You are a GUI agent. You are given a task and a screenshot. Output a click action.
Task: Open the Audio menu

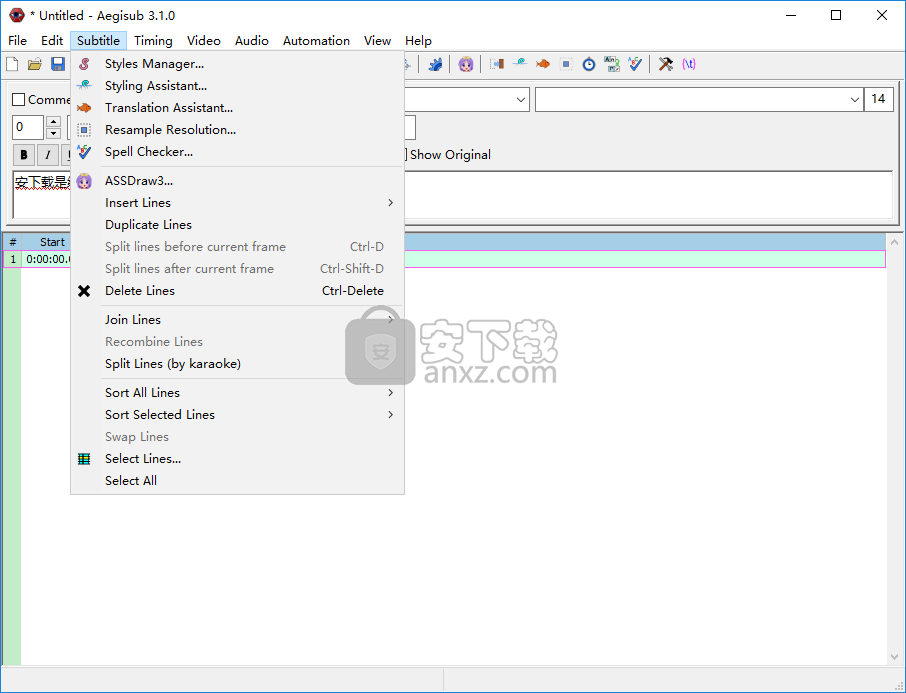click(251, 40)
